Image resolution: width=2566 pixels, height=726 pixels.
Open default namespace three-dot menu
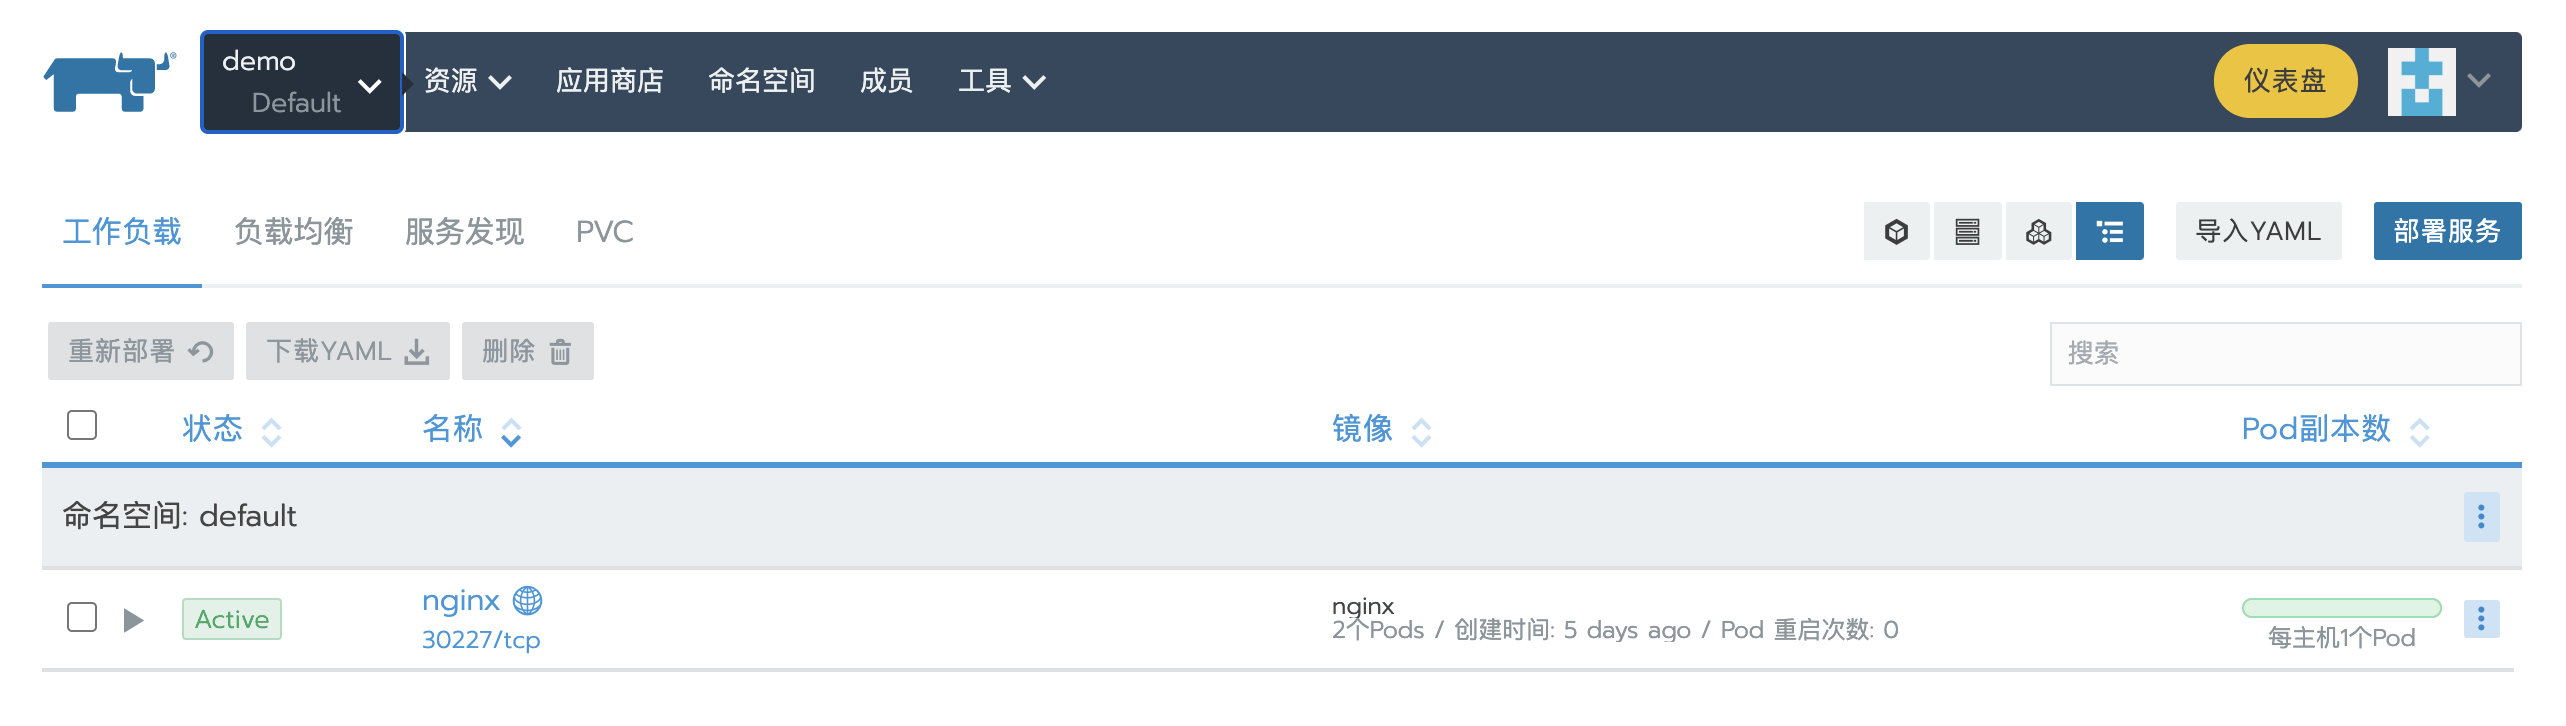click(2481, 517)
